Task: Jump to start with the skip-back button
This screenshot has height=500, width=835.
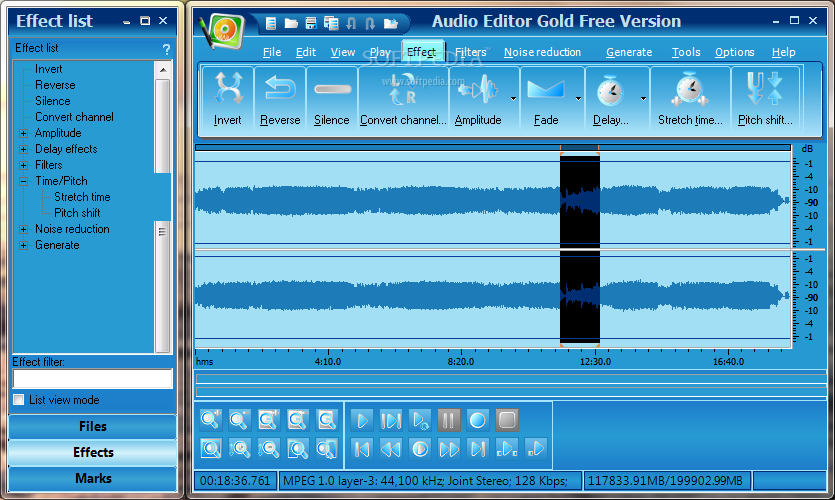Action: [x=362, y=449]
